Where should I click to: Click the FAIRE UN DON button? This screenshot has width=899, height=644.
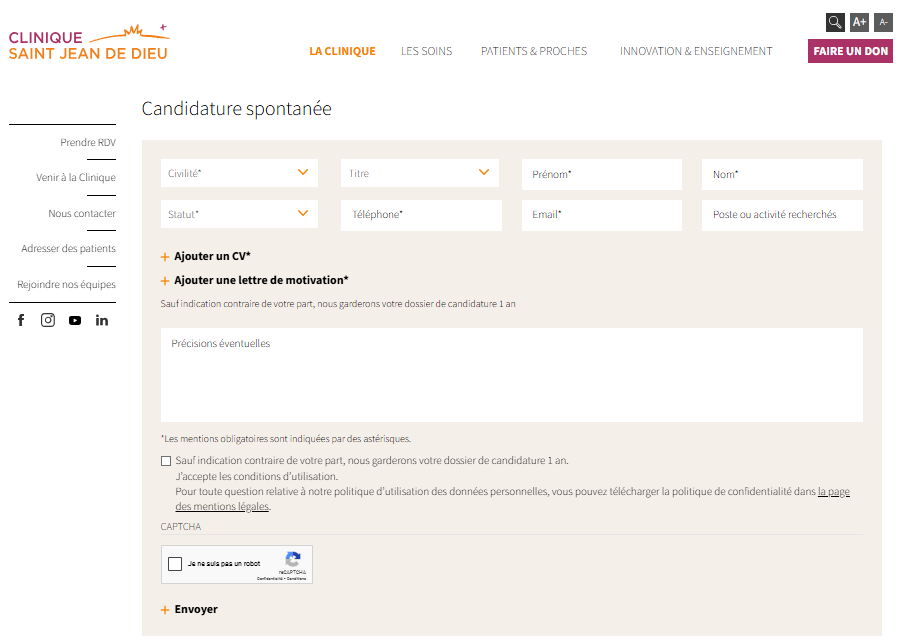849,50
